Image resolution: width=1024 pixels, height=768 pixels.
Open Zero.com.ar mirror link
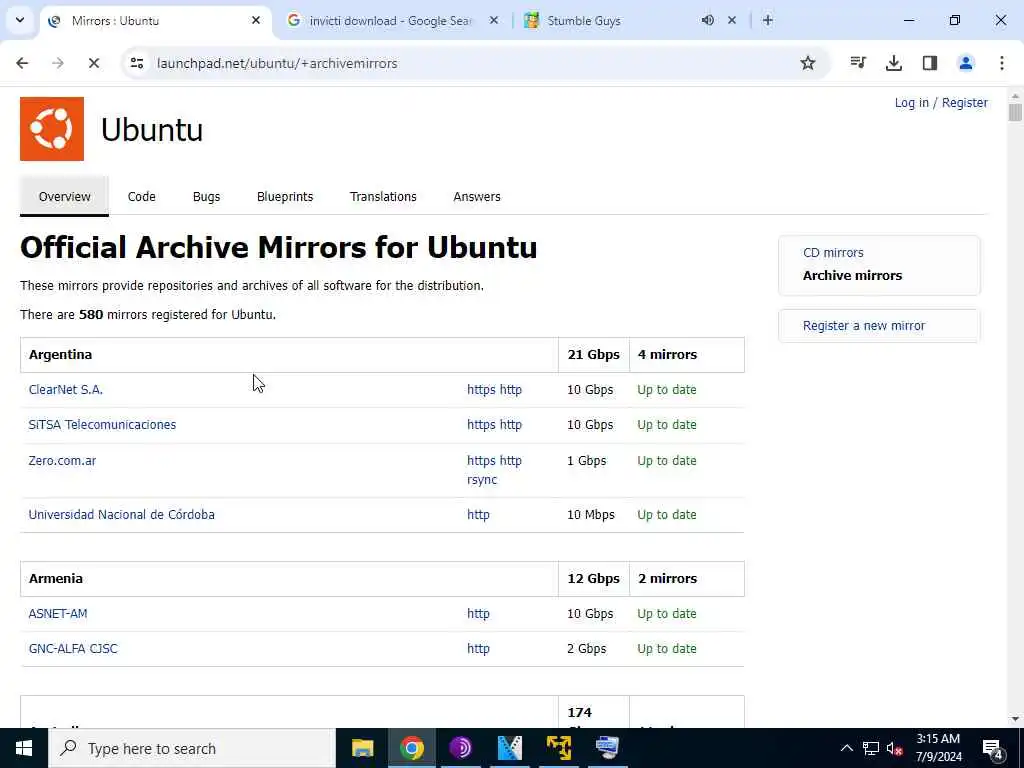63,461
